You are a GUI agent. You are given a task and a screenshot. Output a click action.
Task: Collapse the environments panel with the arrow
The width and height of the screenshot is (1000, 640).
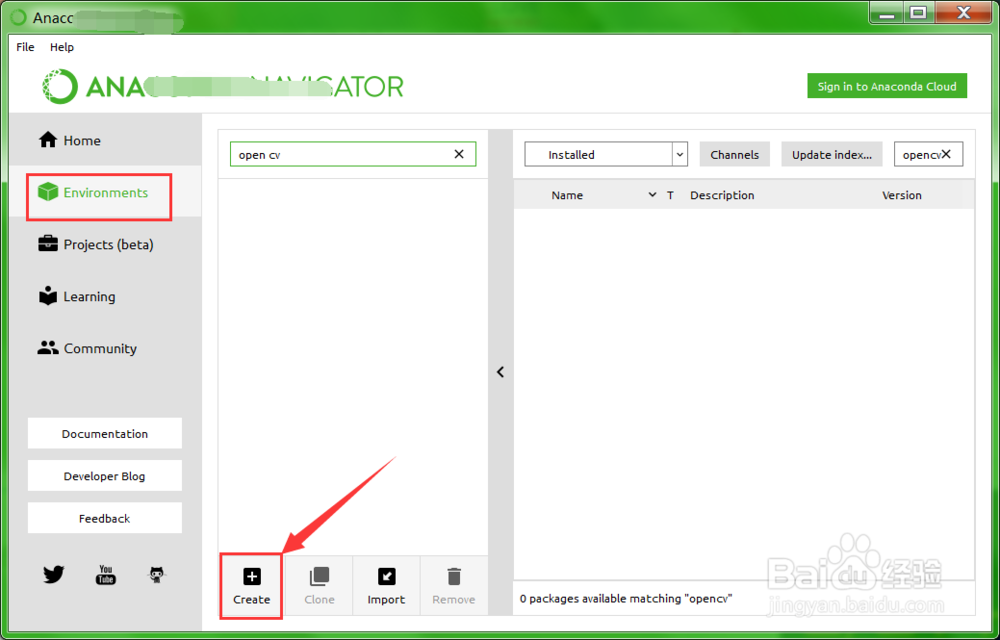(501, 372)
